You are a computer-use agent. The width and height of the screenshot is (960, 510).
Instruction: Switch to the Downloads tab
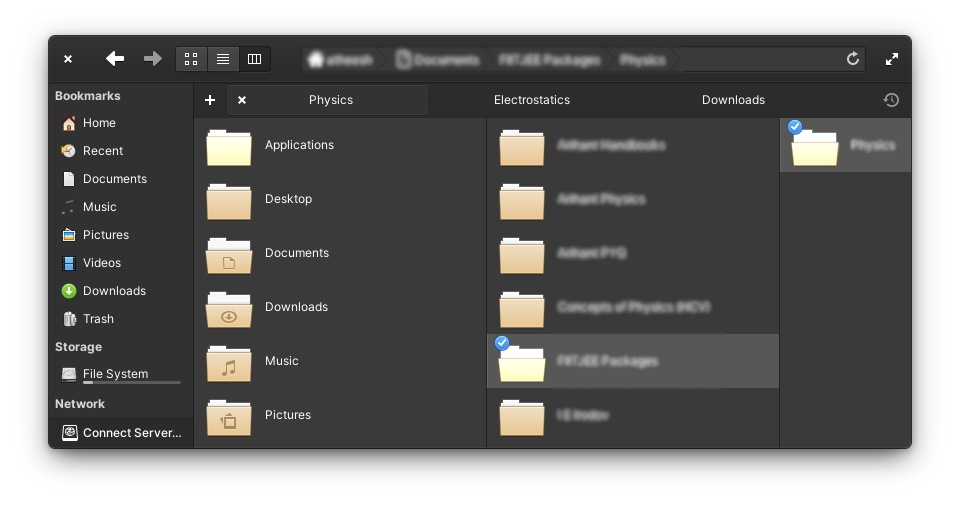coord(733,100)
